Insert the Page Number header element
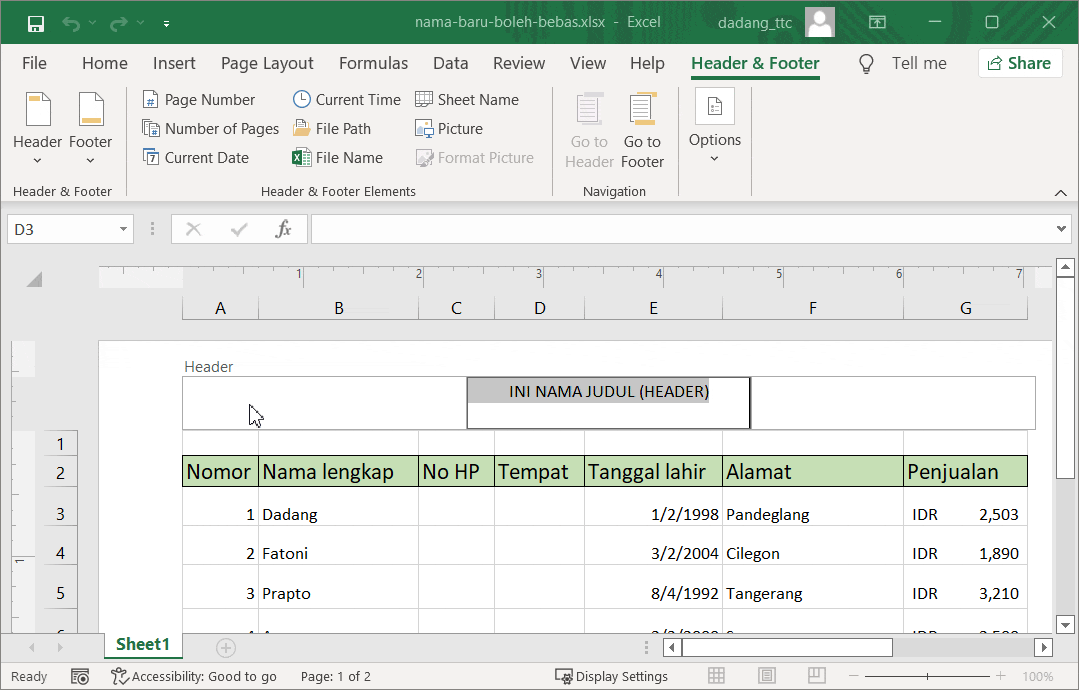1079x690 pixels. click(x=203, y=99)
